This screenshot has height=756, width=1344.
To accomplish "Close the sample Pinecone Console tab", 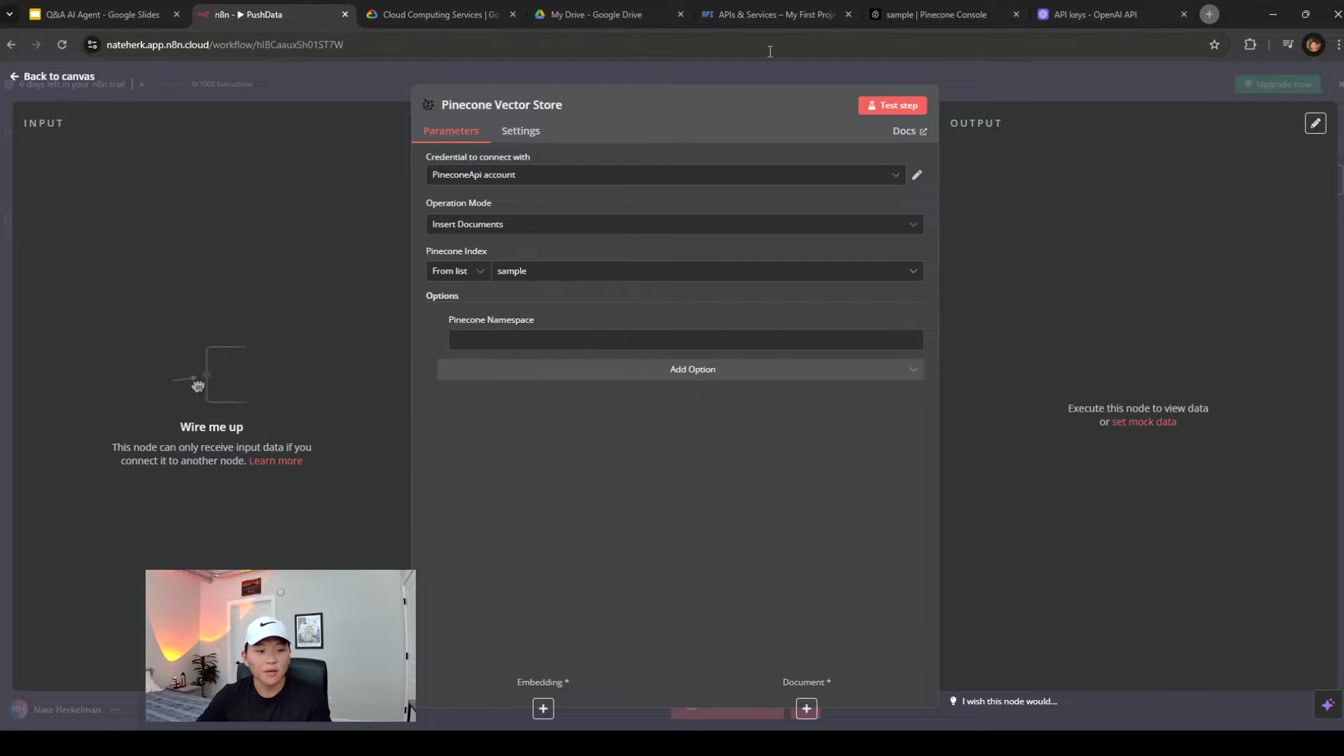I will [1016, 15].
